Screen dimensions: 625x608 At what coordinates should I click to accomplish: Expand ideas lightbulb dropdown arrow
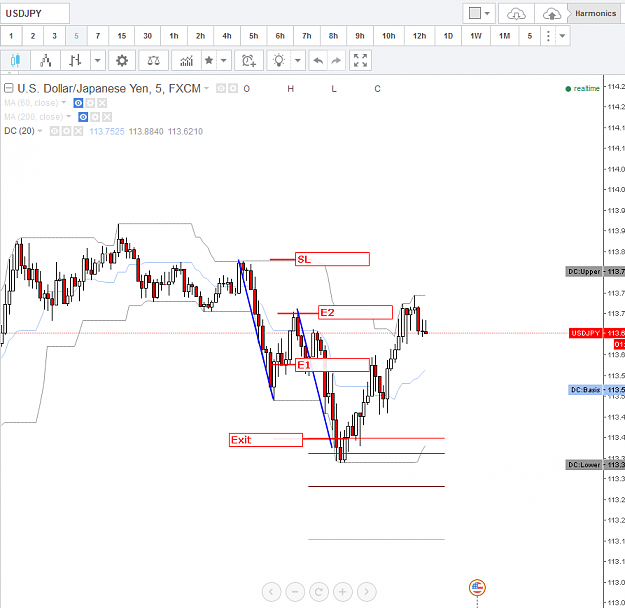point(298,61)
